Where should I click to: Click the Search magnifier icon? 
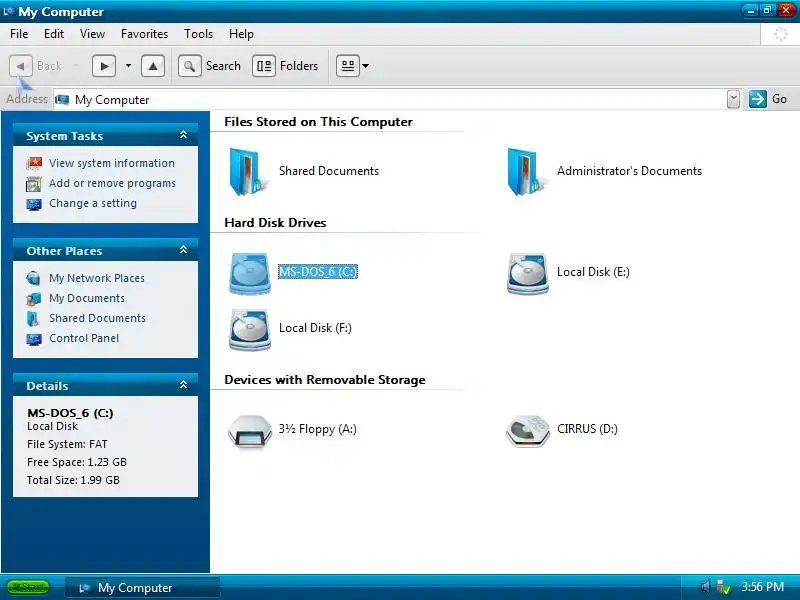[189, 66]
